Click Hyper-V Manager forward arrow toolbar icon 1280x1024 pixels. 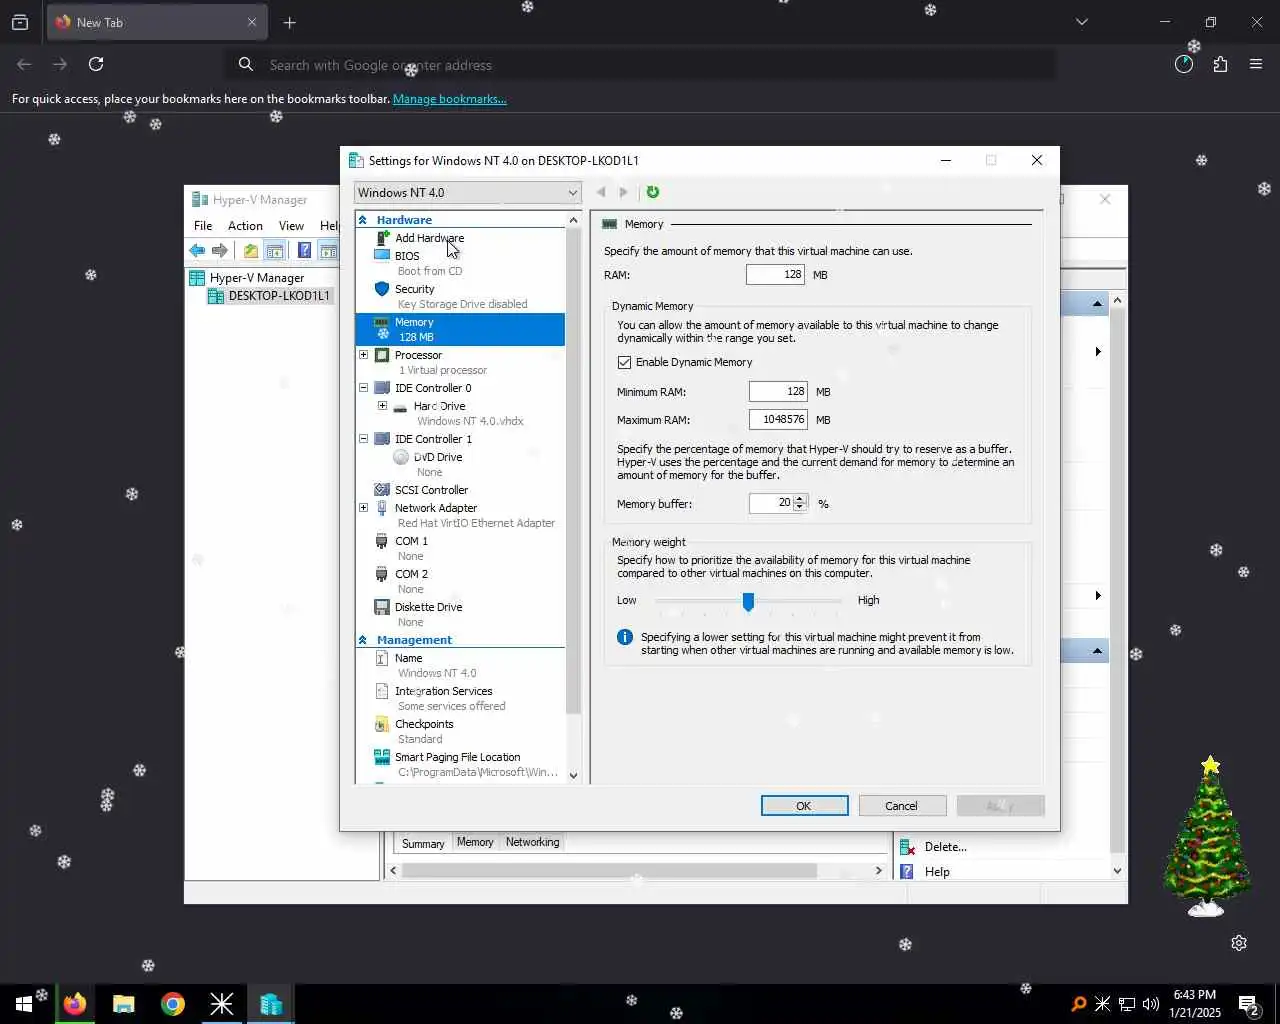220,250
